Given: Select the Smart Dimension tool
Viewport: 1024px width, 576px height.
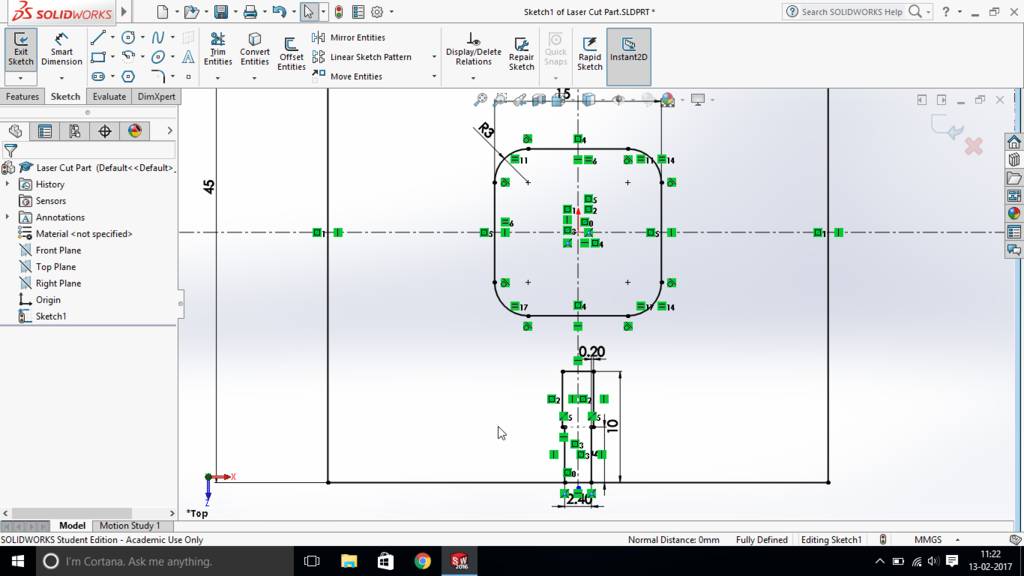Looking at the screenshot, I should pyautogui.click(x=61, y=49).
